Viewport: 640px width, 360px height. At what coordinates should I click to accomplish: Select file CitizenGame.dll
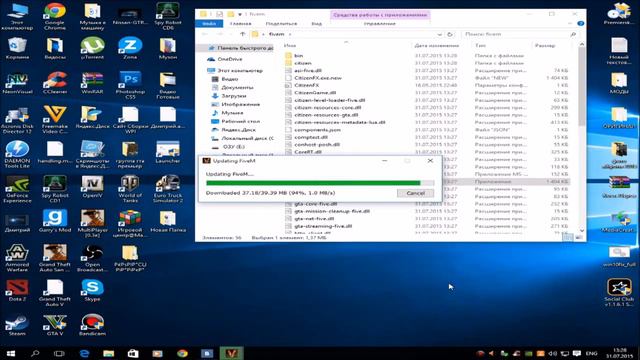315,93
